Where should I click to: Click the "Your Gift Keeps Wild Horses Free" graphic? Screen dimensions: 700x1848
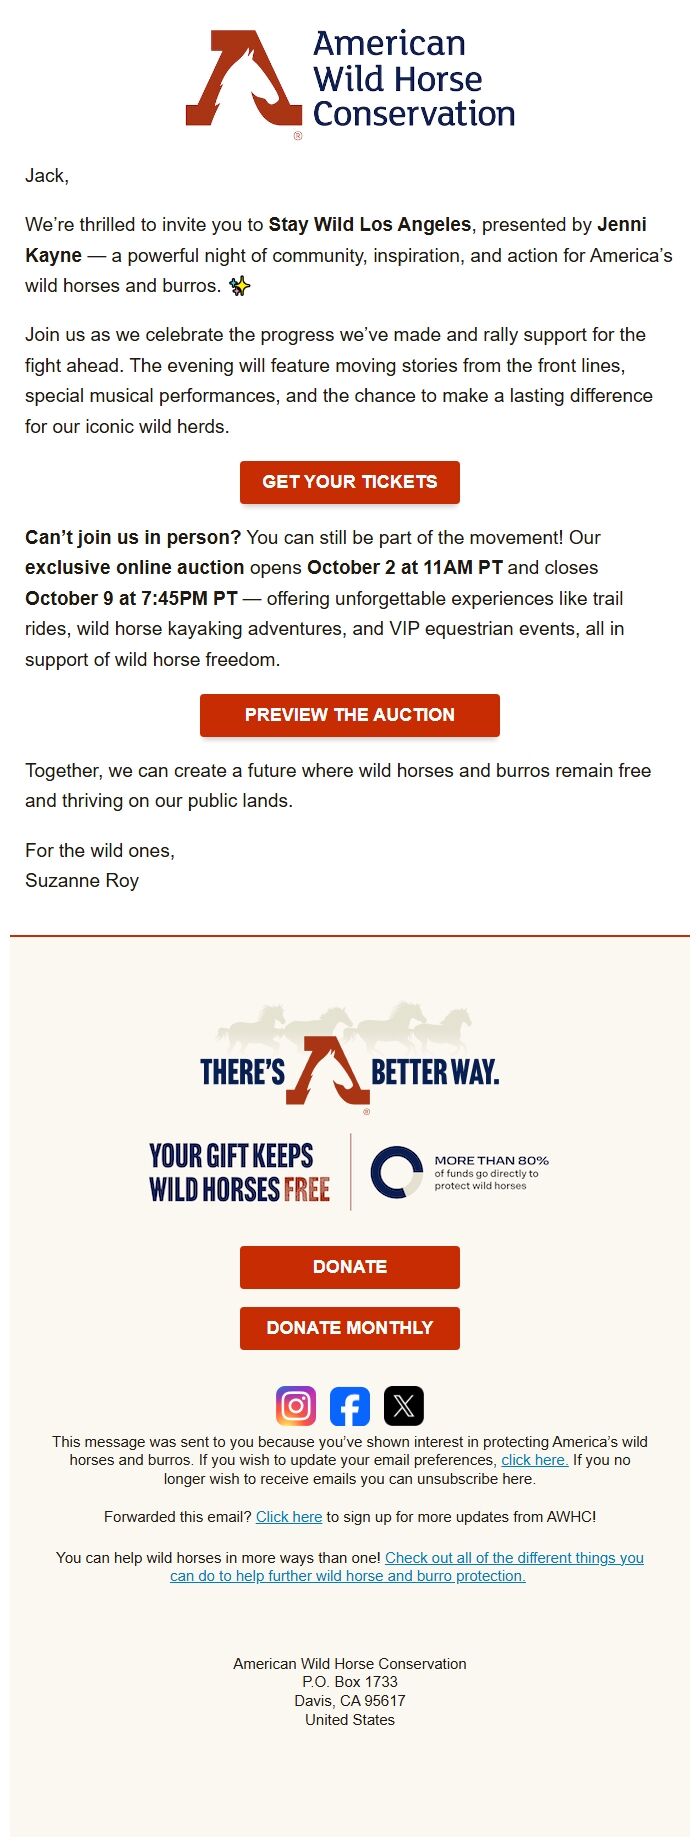(240, 1172)
